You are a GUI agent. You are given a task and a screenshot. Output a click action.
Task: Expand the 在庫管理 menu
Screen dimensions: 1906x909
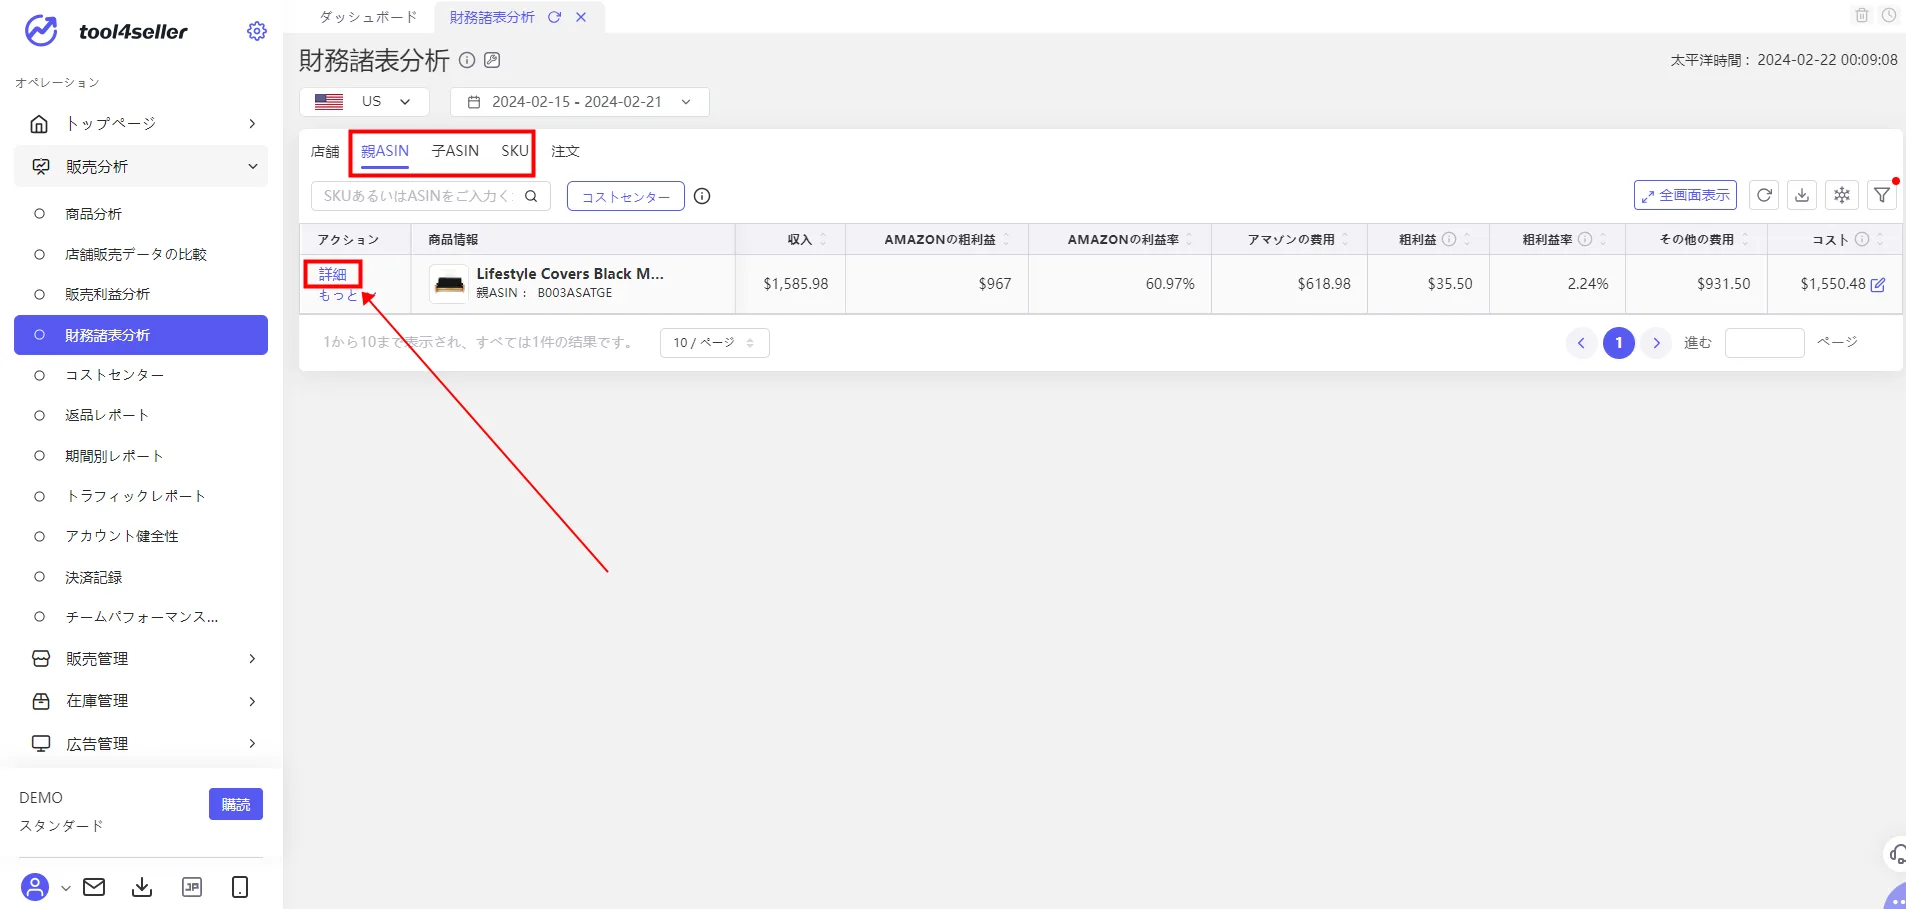tap(141, 701)
